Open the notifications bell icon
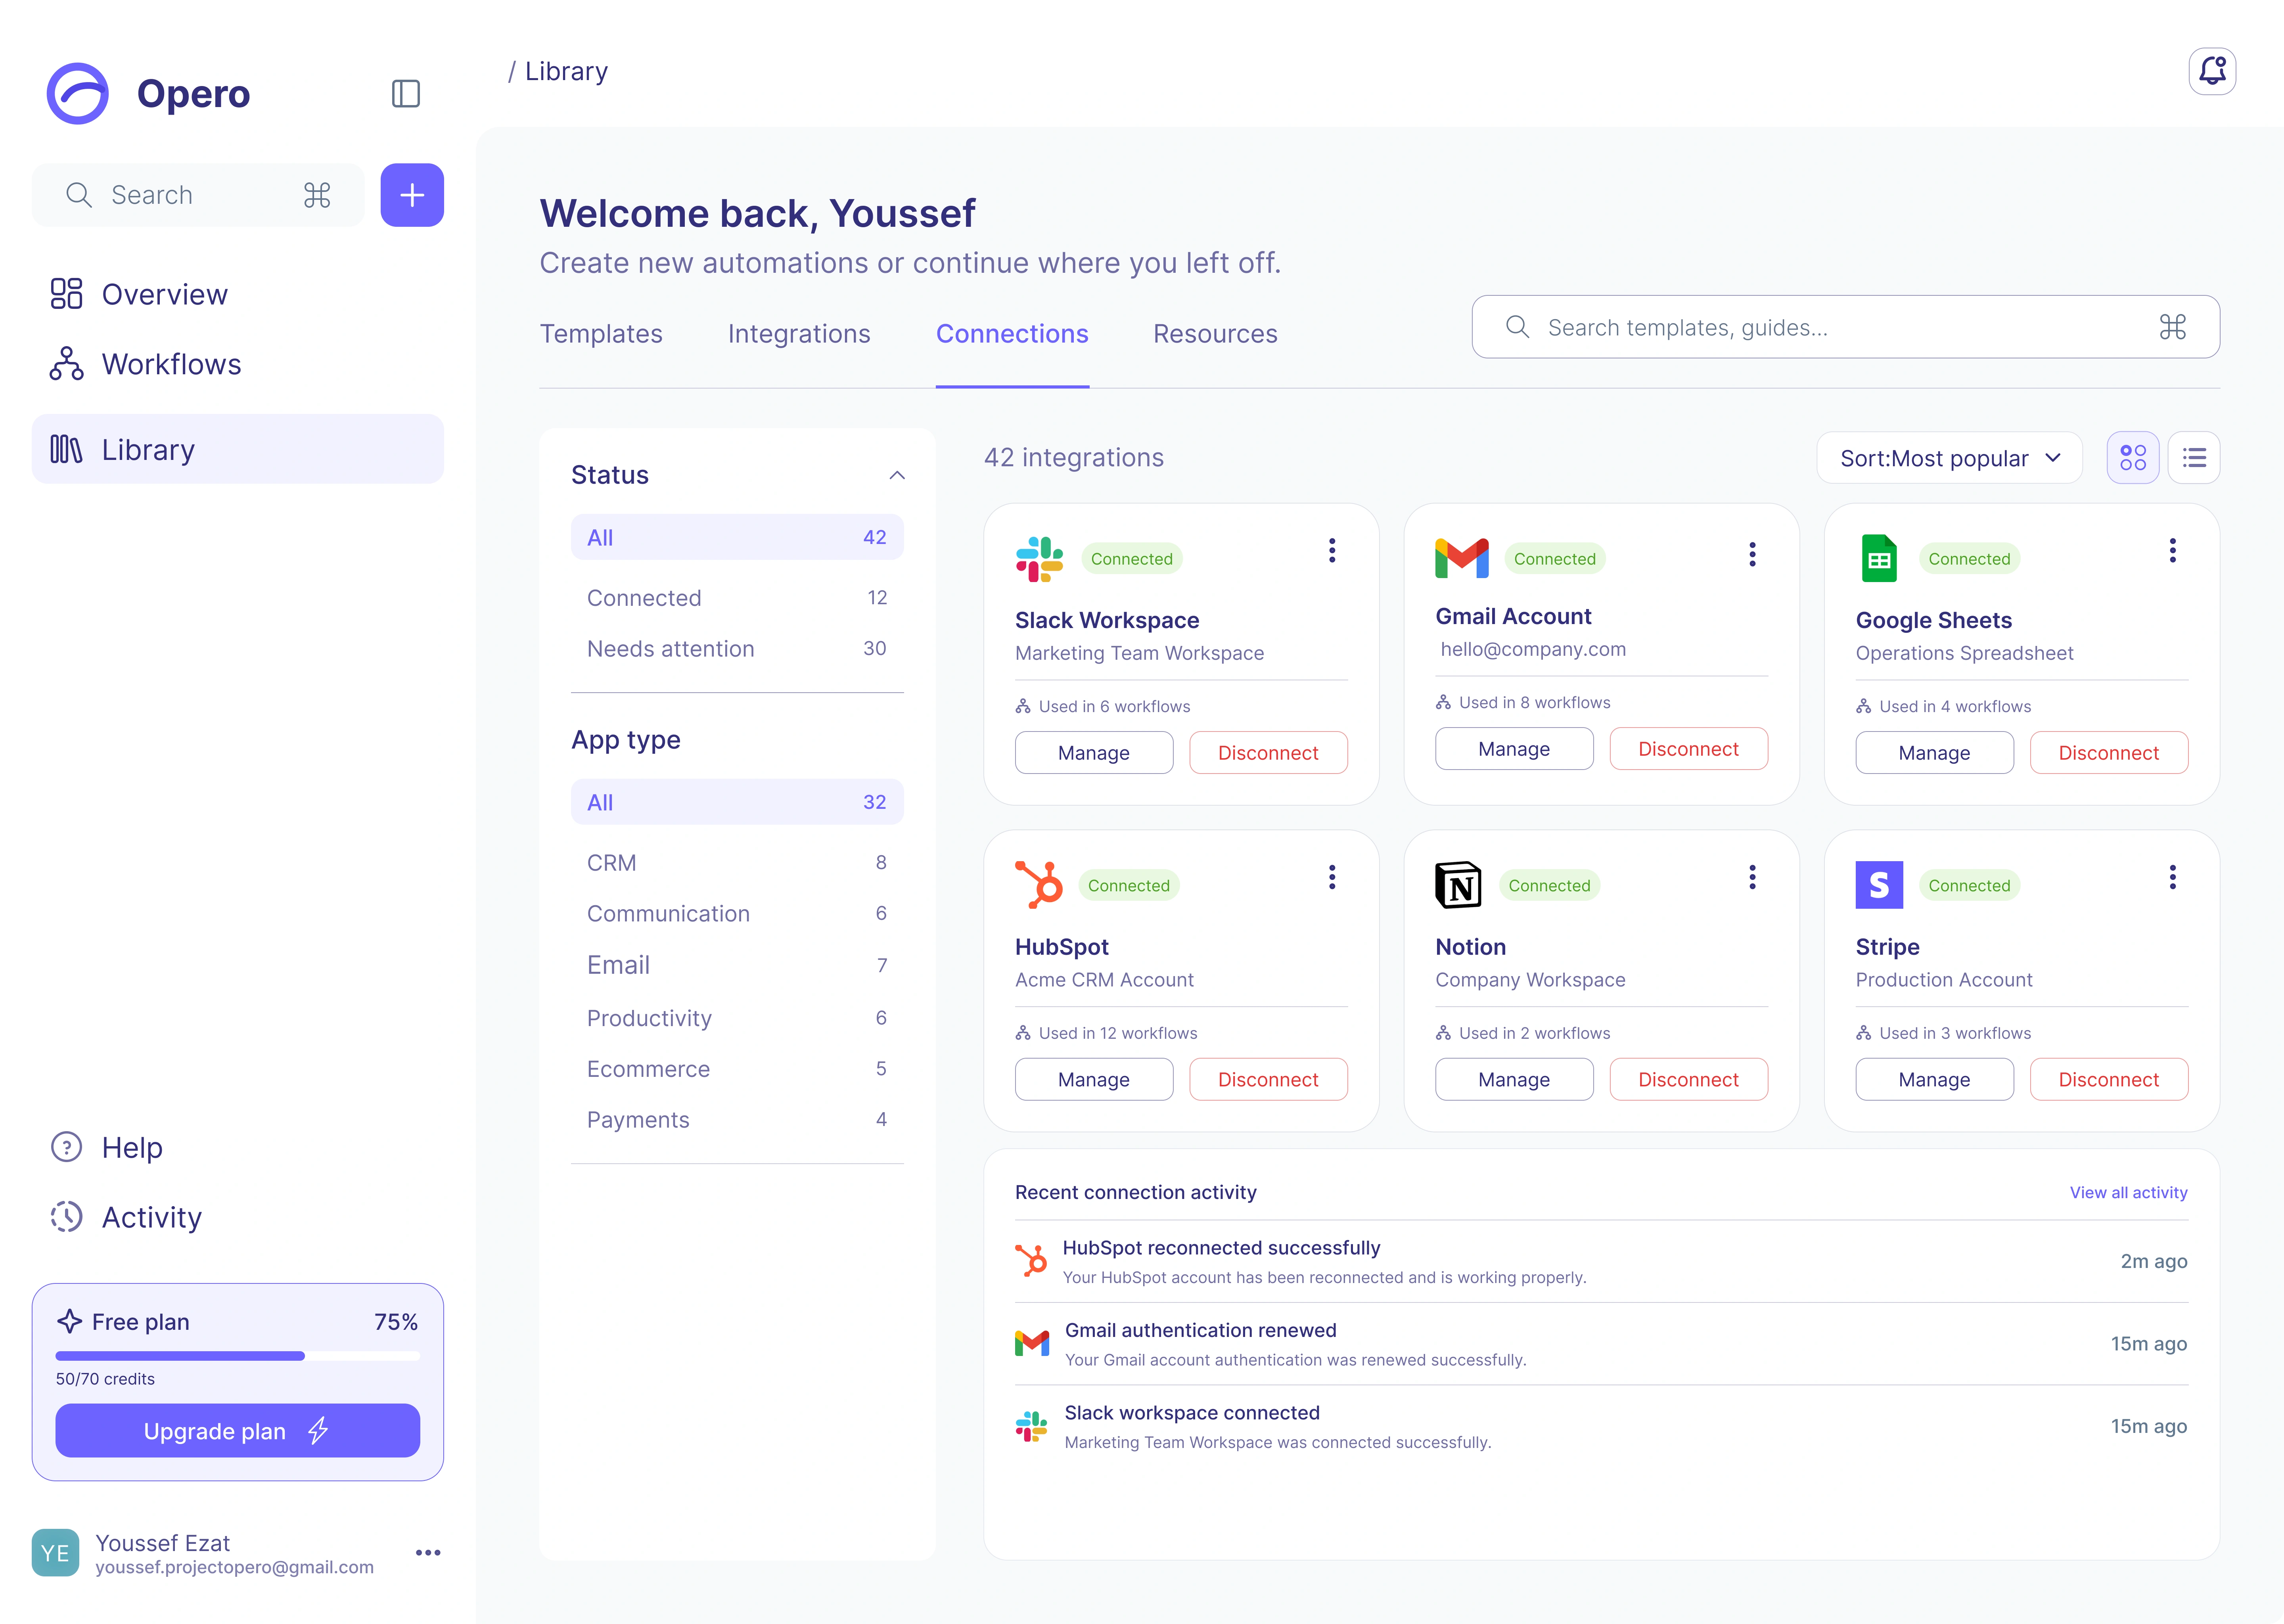The width and height of the screenshot is (2284, 1624). [2211, 71]
